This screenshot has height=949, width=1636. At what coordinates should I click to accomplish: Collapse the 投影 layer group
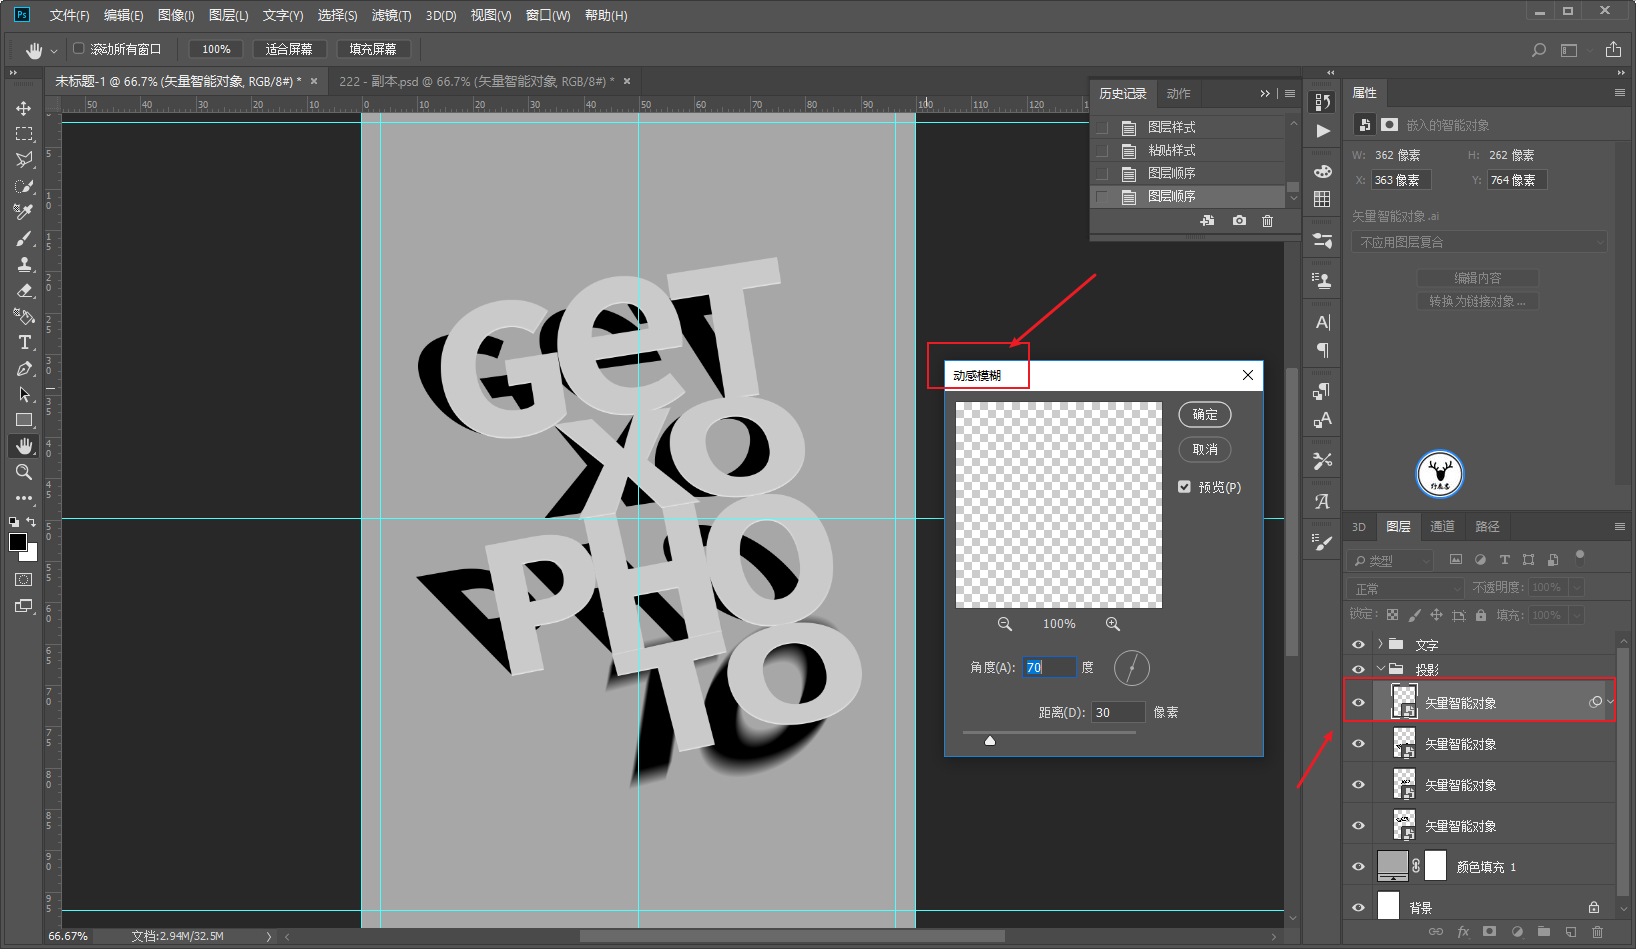click(x=1380, y=669)
